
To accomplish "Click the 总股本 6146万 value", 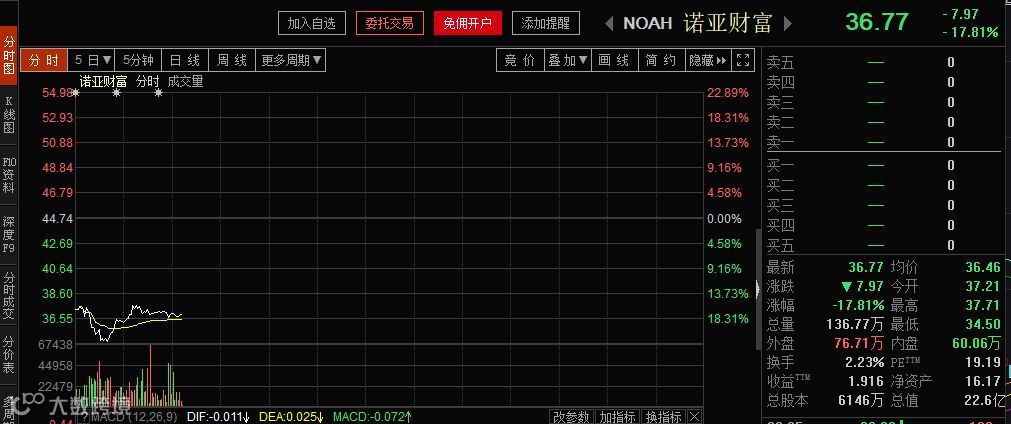I will (x=861, y=401).
